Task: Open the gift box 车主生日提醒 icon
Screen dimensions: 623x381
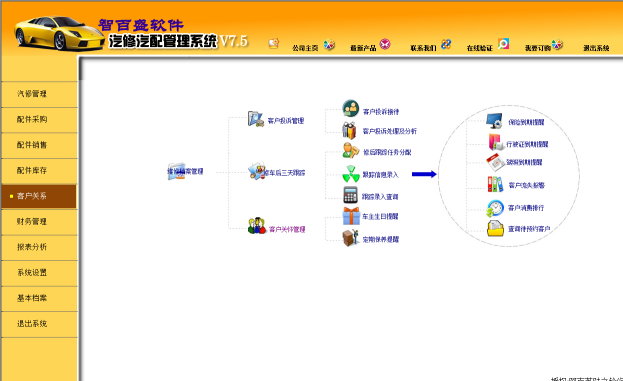Action: (x=351, y=216)
